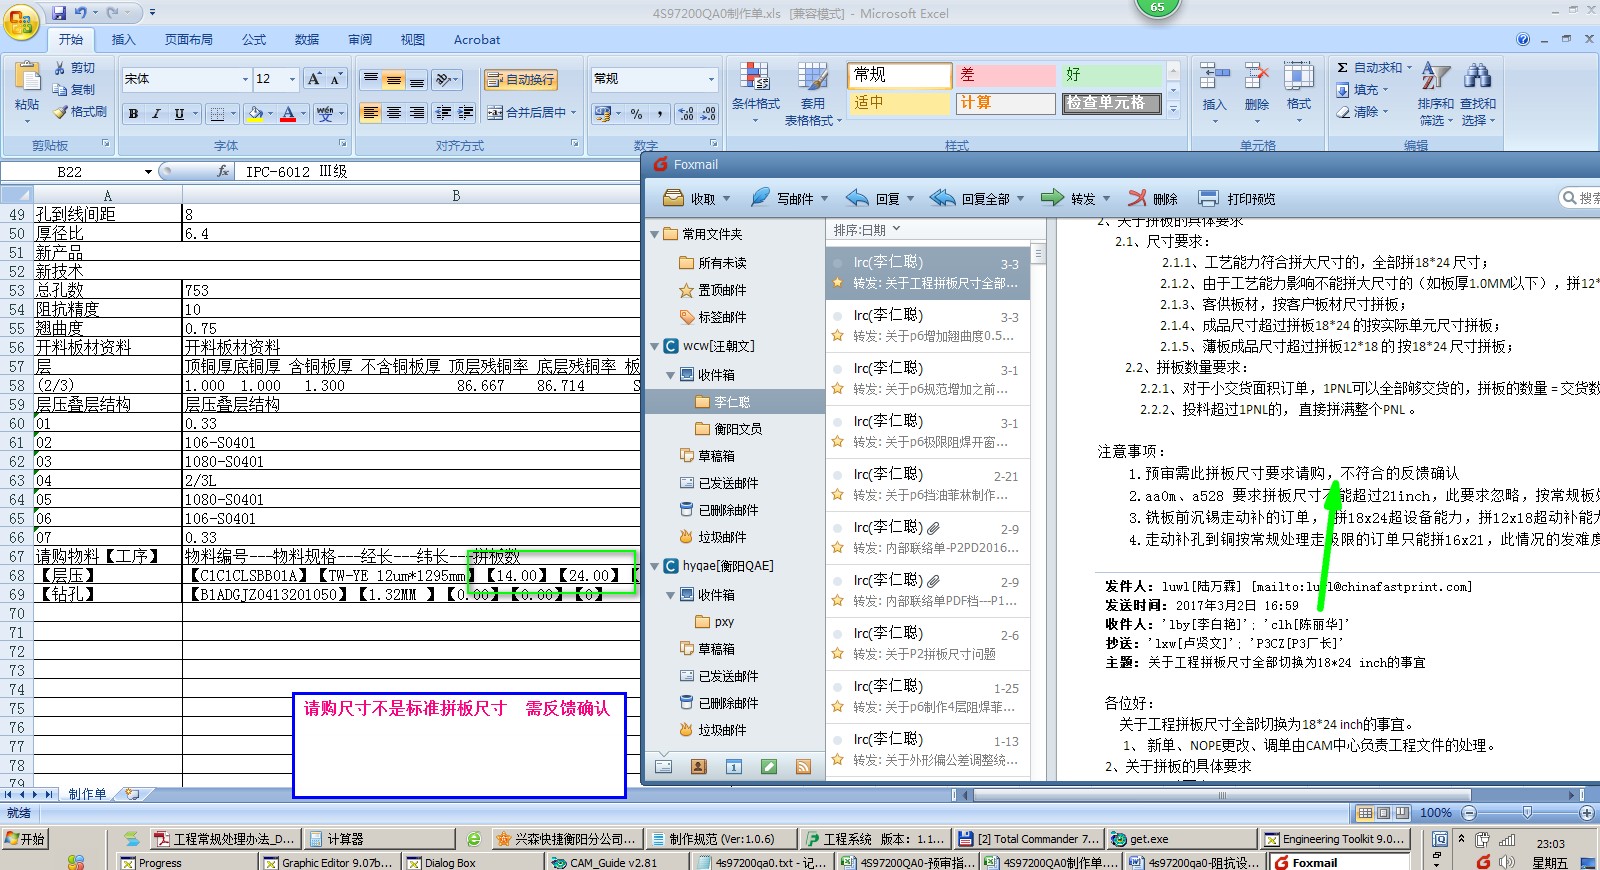Toggle Align Left text alignment
This screenshot has height=870, width=1600.
click(371, 113)
